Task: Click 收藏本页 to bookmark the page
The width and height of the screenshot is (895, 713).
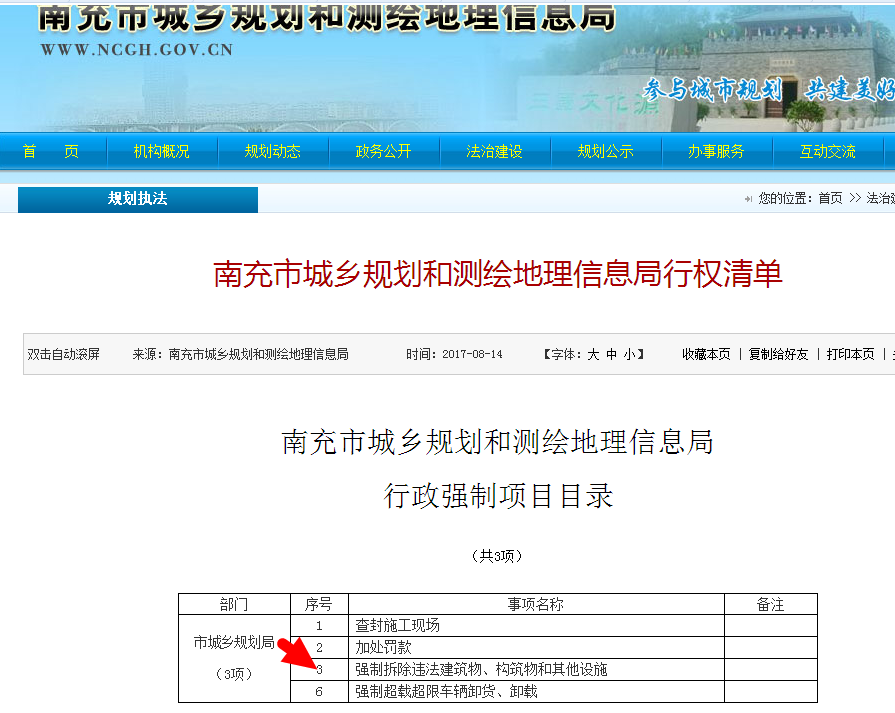Action: pos(706,355)
